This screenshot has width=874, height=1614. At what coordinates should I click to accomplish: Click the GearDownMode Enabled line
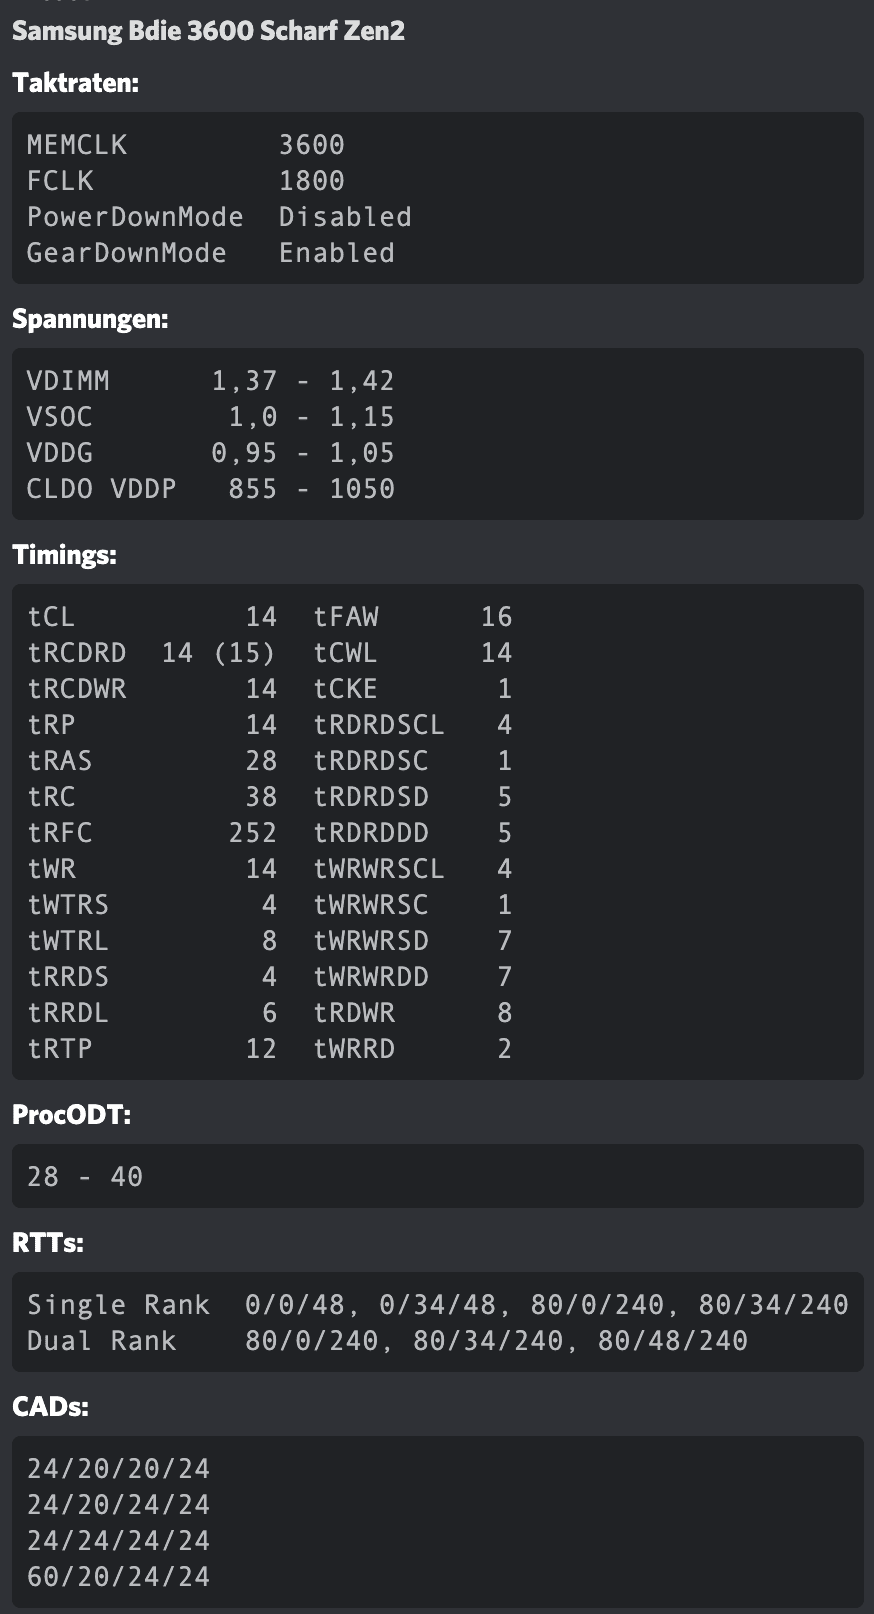(210, 253)
